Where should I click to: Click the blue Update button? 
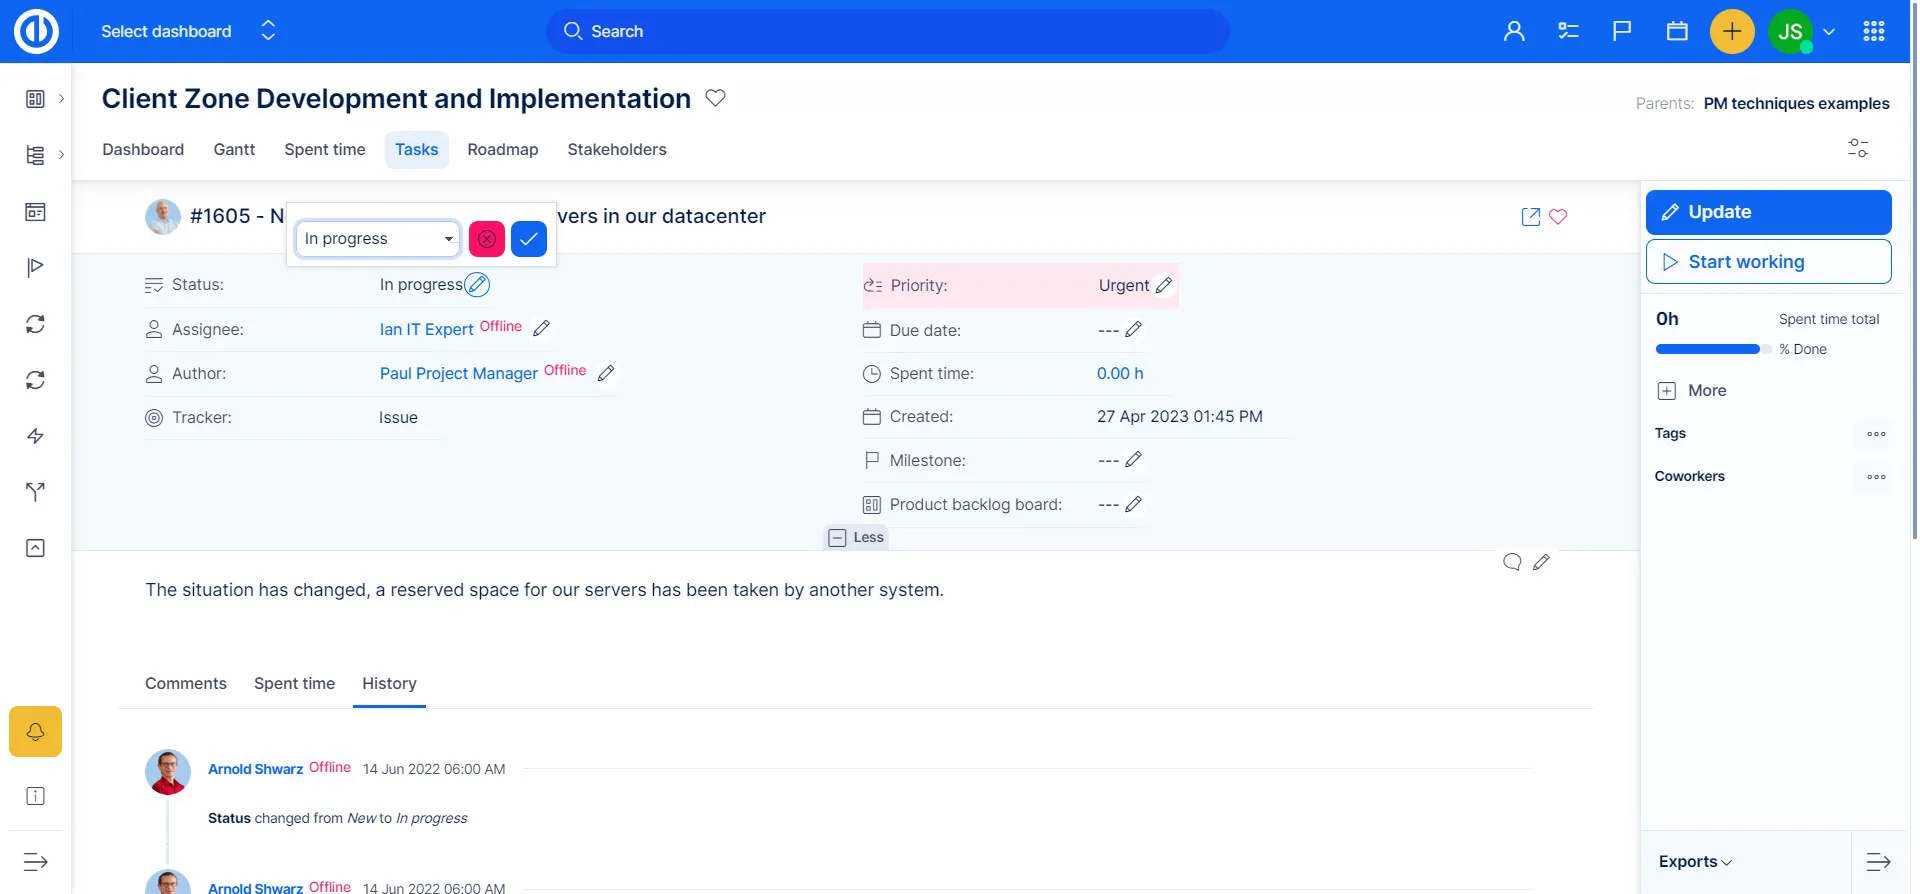(1768, 212)
